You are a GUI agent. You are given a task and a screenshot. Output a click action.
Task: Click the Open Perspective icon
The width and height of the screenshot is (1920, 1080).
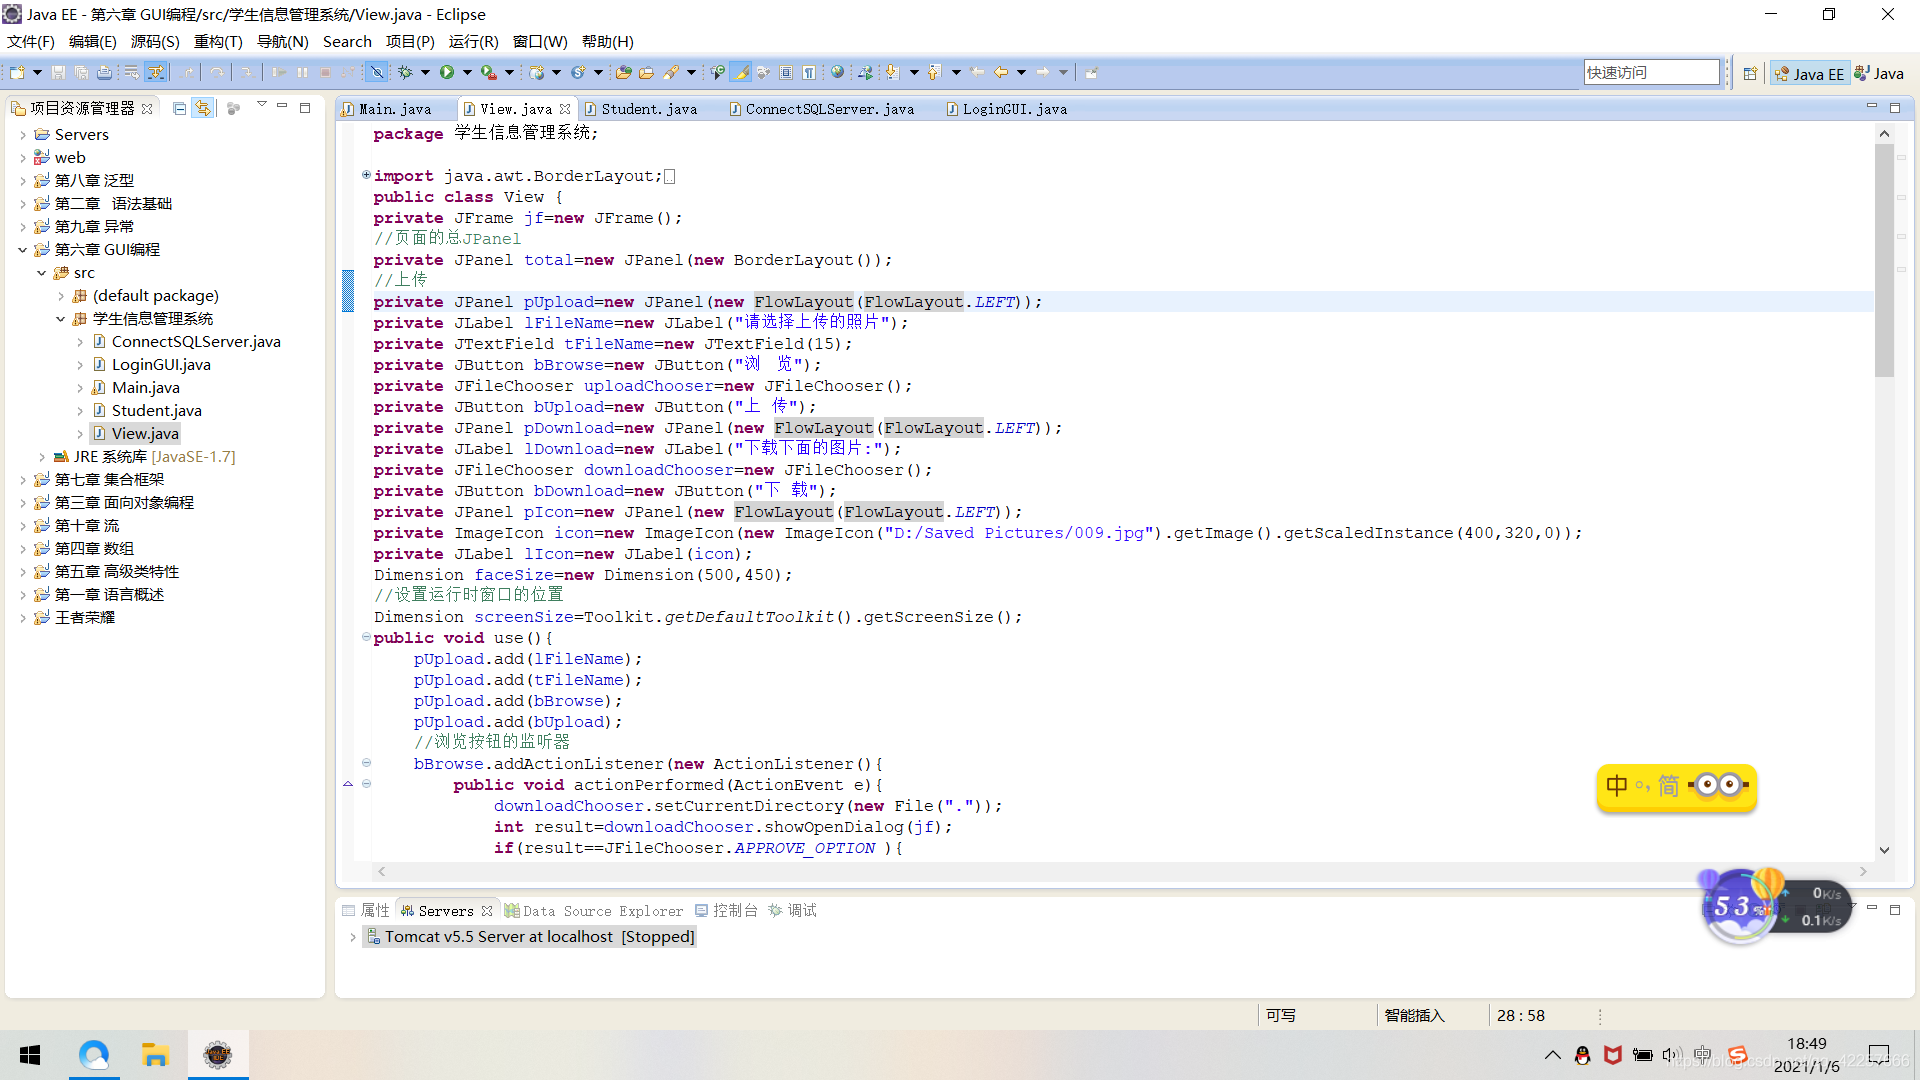(x=1750, y=73)
